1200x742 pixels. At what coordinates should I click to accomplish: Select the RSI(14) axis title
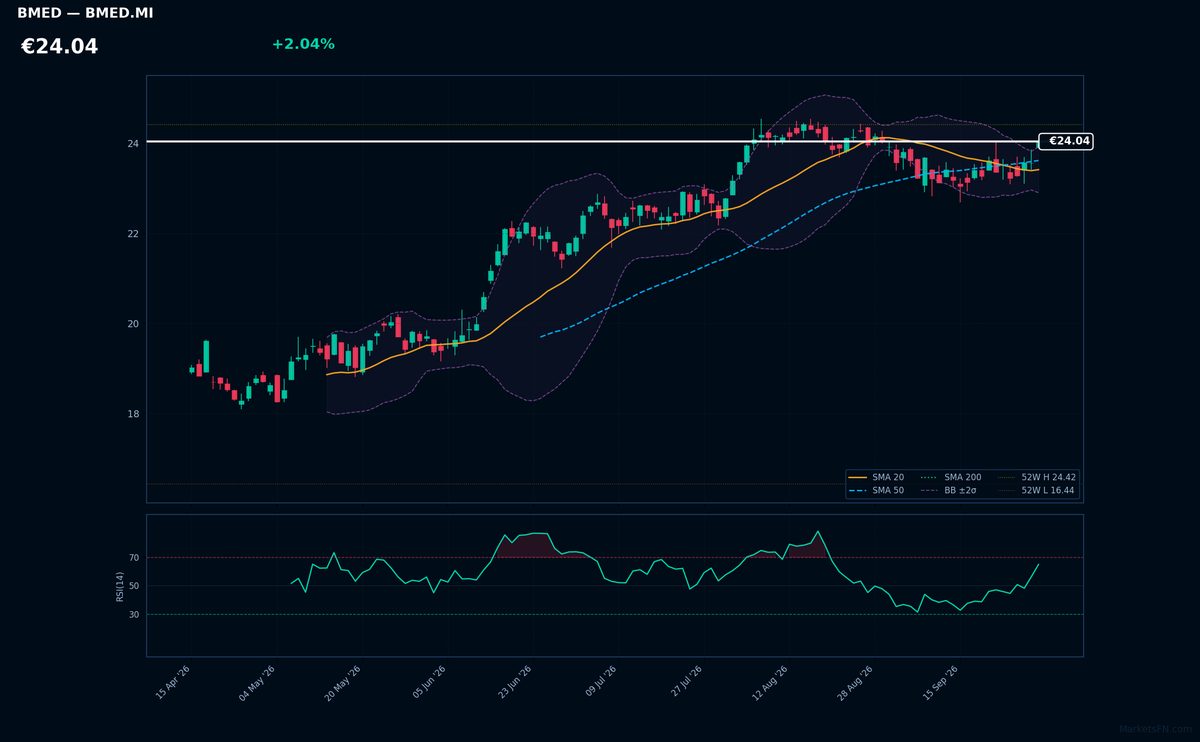(120, 586)
